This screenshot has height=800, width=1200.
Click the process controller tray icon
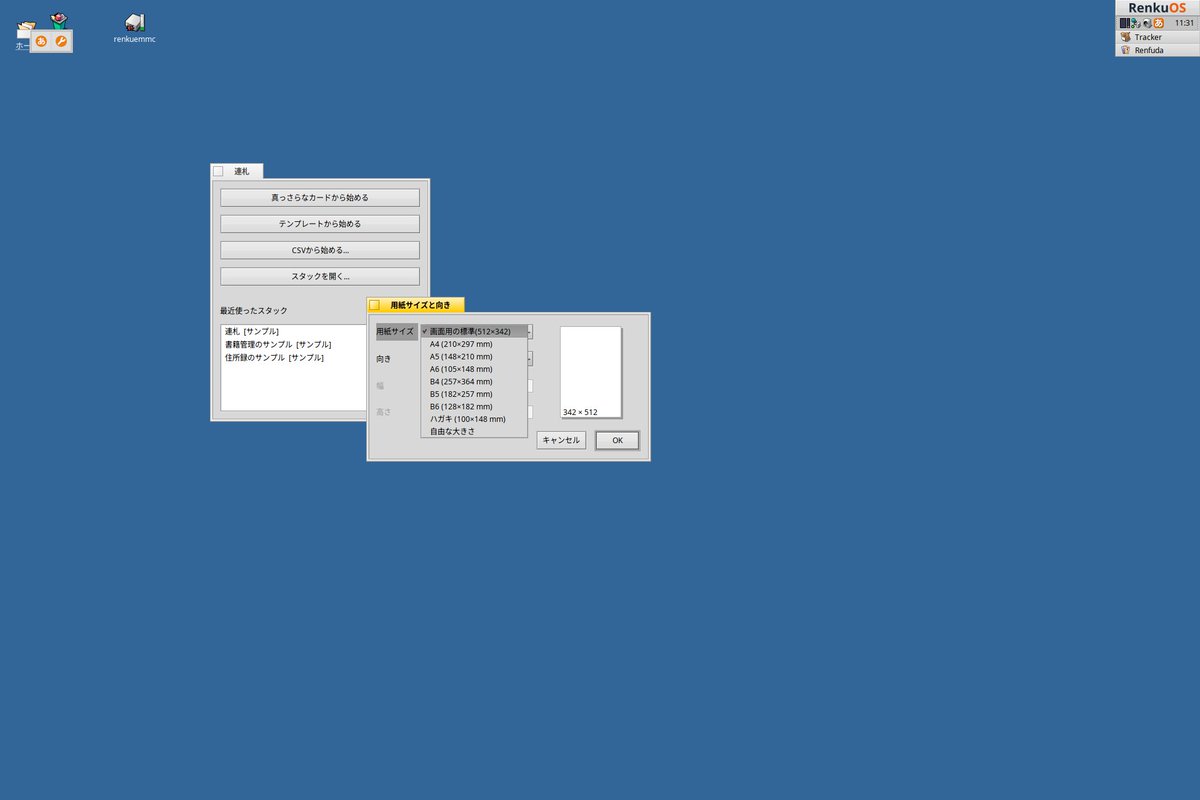pyautogui.click(x=1124, y=22)
